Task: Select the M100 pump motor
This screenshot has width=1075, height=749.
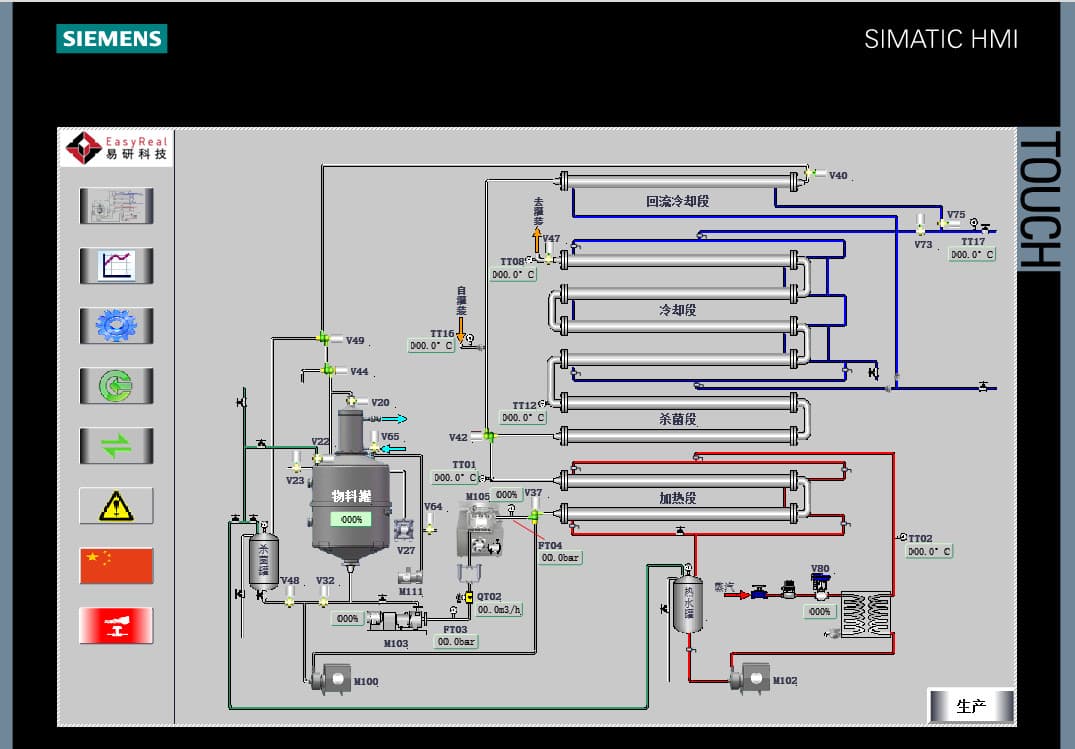Action: 328,680
